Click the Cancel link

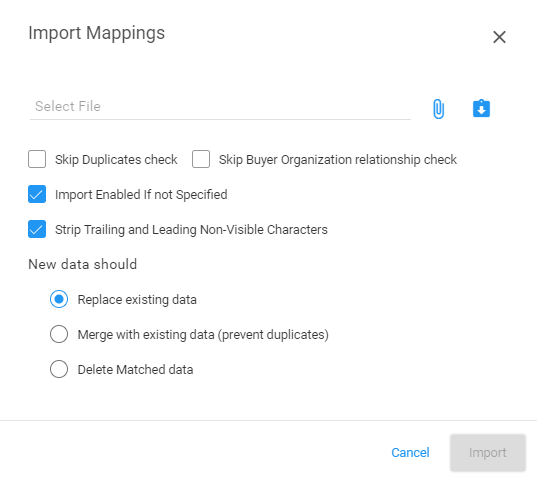[410, 453]
